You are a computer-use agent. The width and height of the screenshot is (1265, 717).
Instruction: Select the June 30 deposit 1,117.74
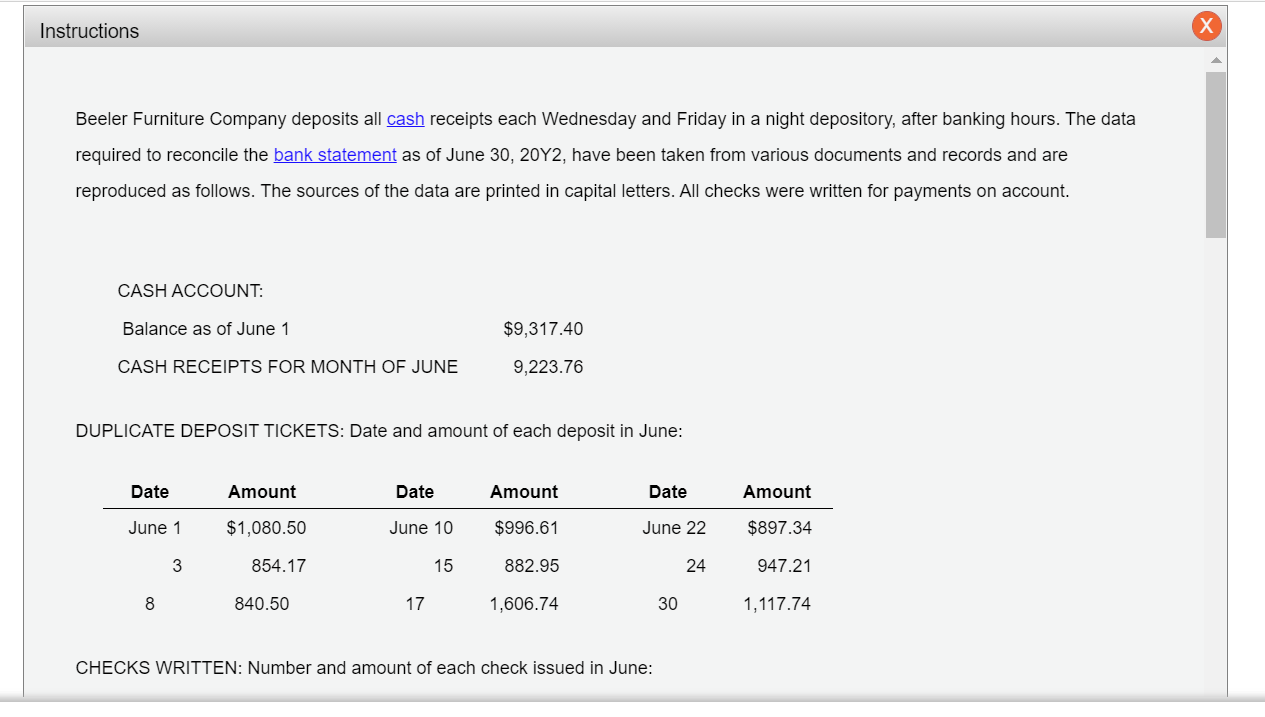click(x=777, y=604)
